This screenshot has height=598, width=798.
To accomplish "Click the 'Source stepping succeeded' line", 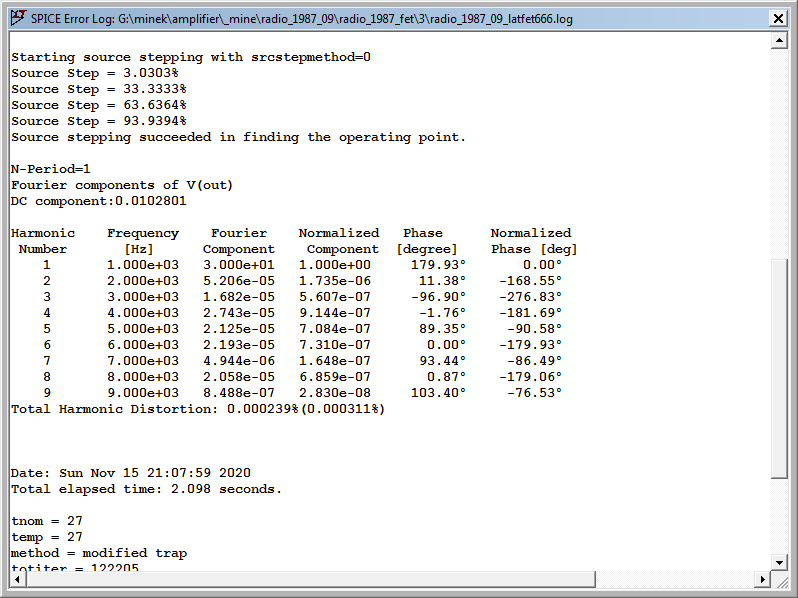I will tap(238, 137).
